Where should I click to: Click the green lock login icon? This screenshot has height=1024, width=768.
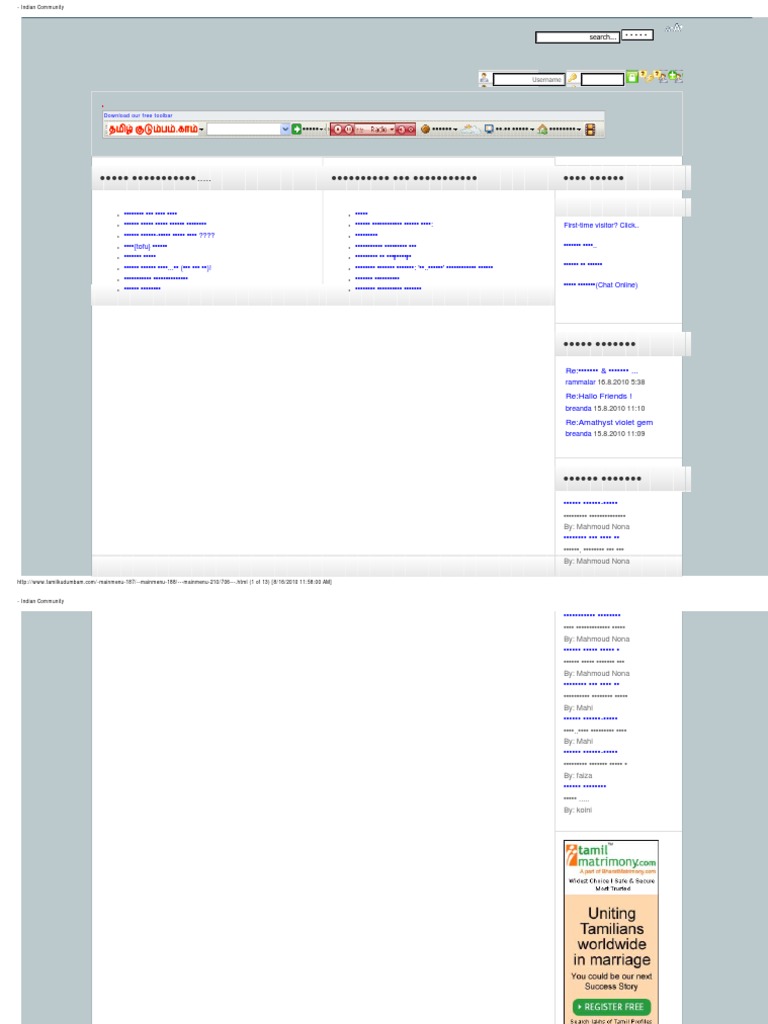[x=632, y=77]
